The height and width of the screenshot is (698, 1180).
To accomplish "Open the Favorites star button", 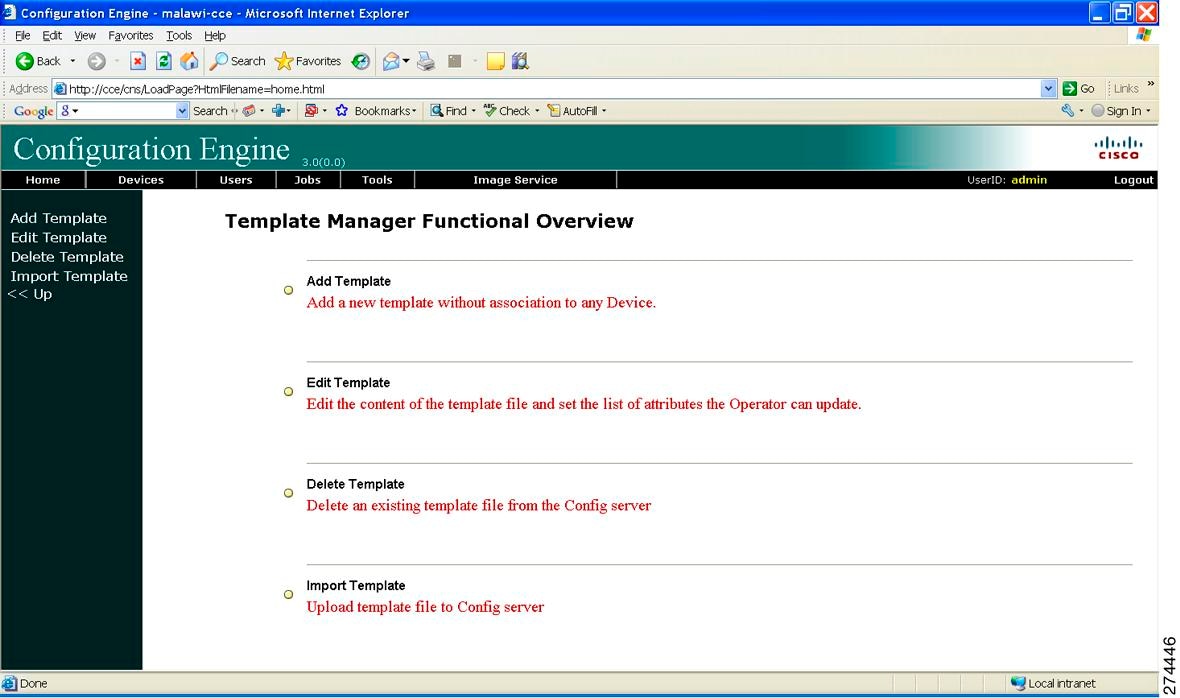I will click(308, 61).
